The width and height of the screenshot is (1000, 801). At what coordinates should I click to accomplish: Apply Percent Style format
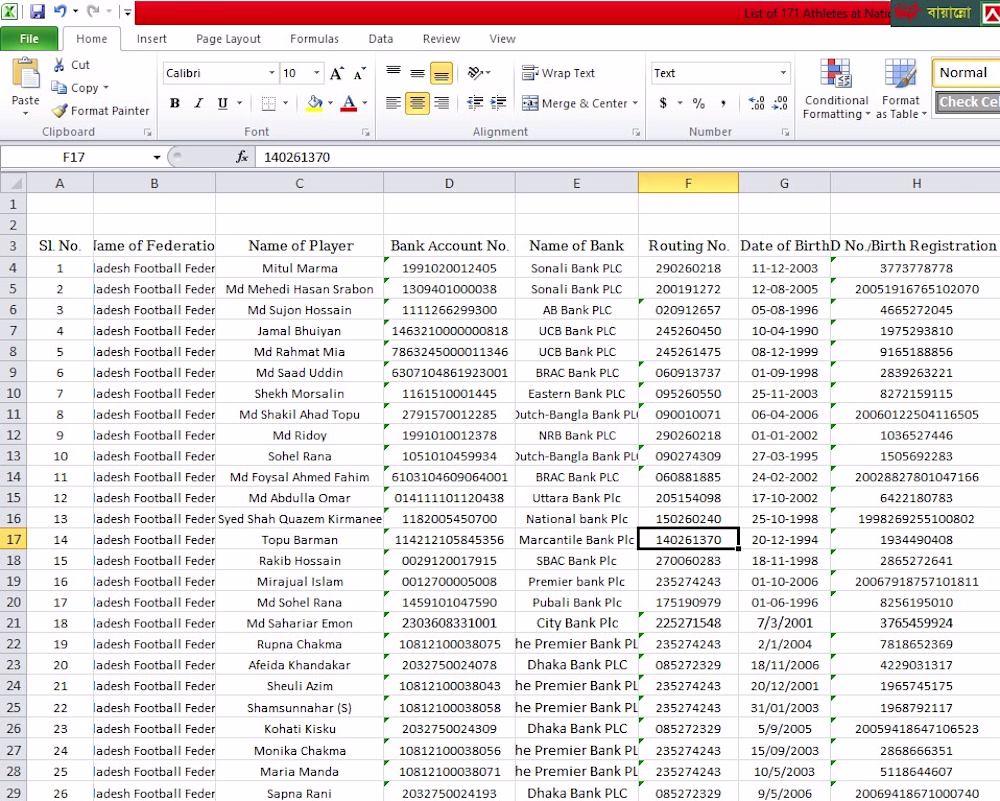point(699,103)
